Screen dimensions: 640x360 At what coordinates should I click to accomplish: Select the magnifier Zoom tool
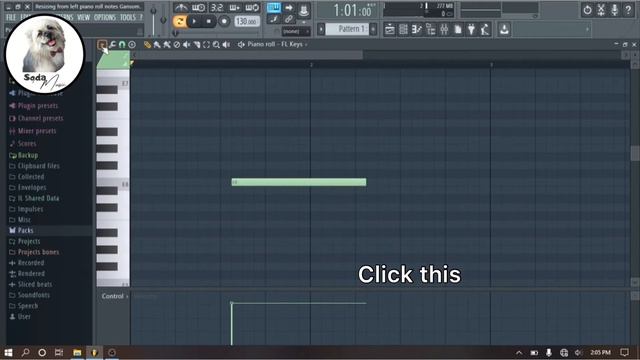coord(216,44)
